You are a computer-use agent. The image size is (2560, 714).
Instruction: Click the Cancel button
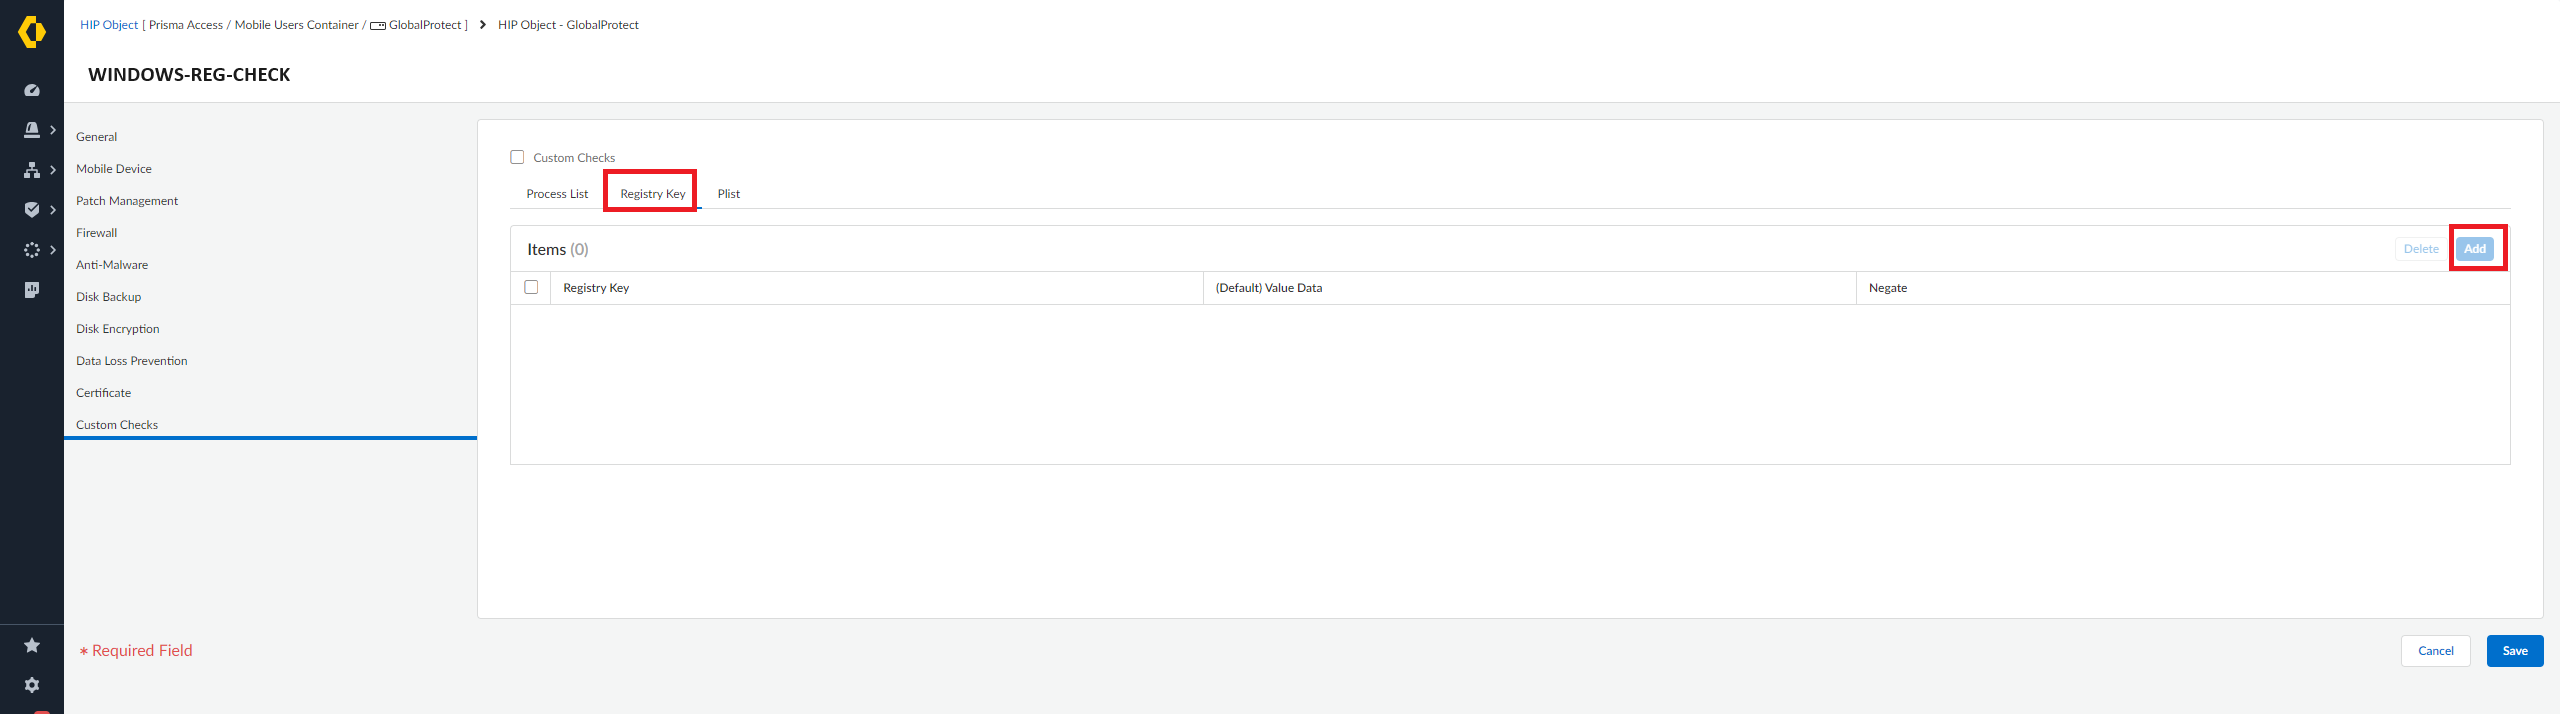[2436, 651]
